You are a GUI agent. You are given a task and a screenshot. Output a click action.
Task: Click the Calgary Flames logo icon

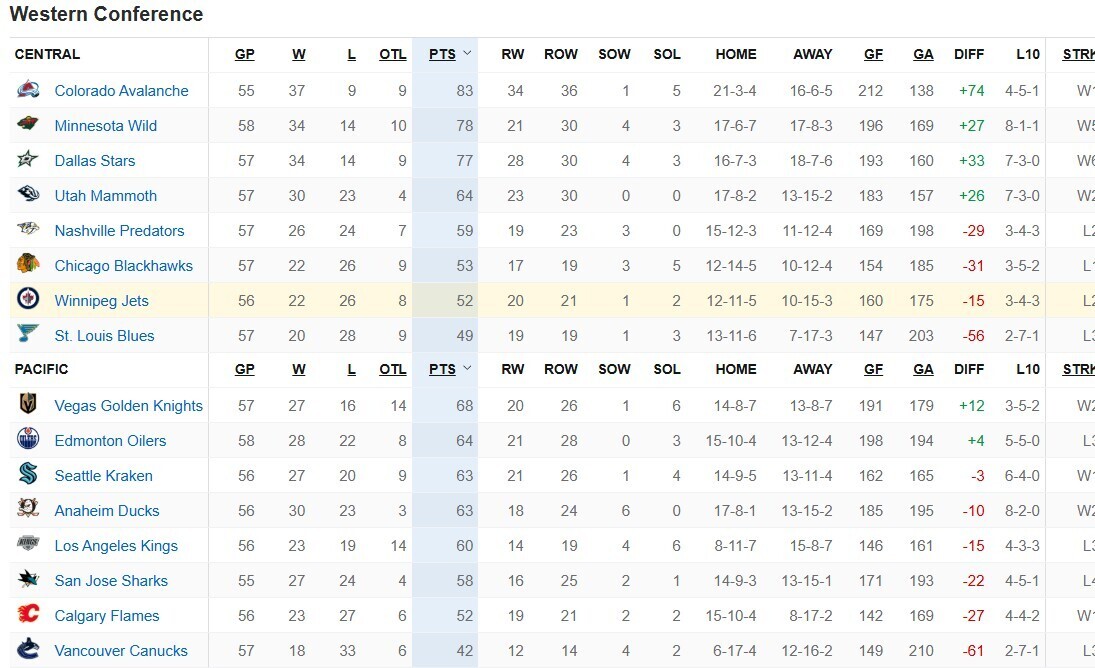point(29,614)
